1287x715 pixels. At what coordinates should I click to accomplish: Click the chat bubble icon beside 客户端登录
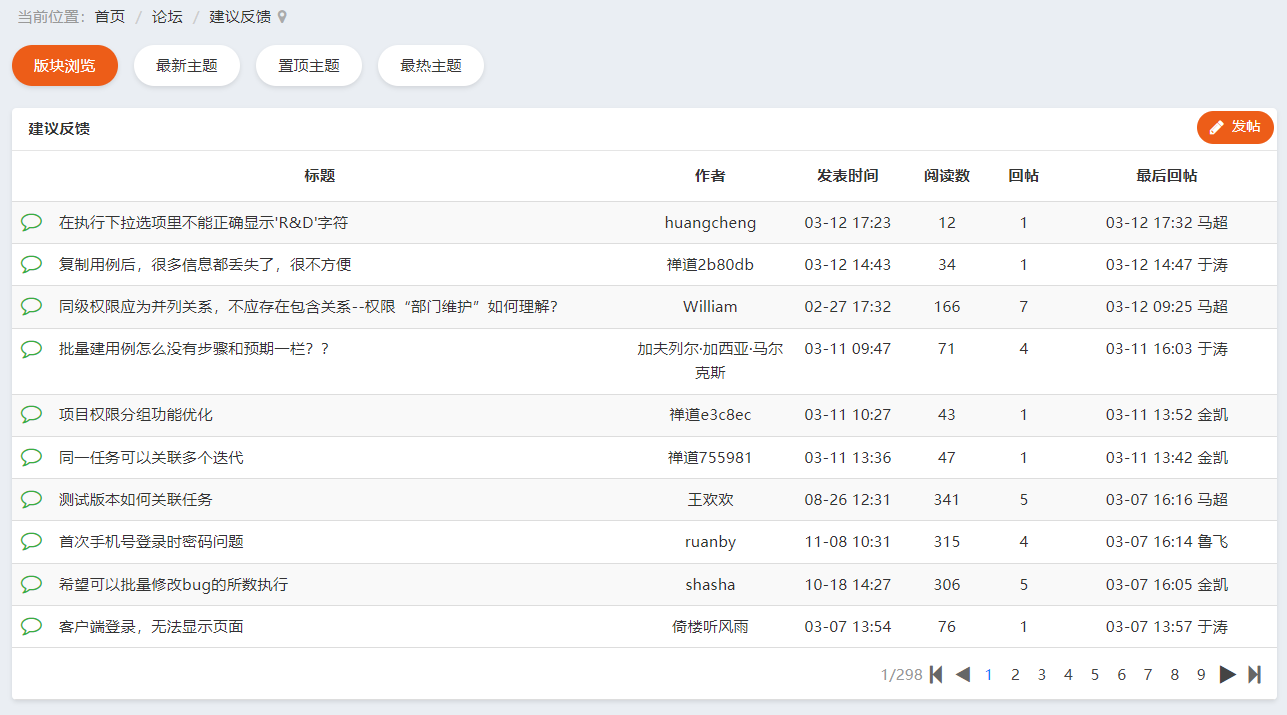pyautogui.click(x=32, y=626)
